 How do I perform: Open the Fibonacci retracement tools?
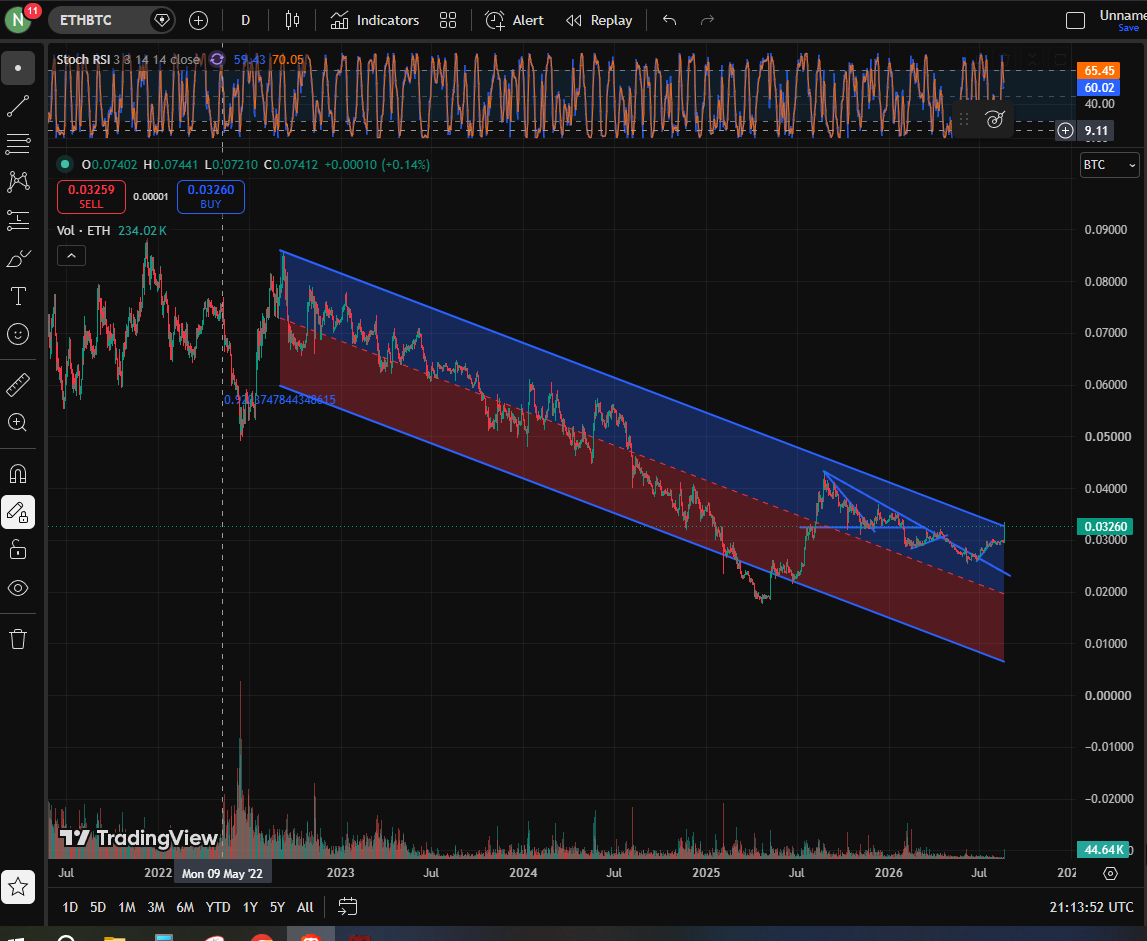point(18,144)
